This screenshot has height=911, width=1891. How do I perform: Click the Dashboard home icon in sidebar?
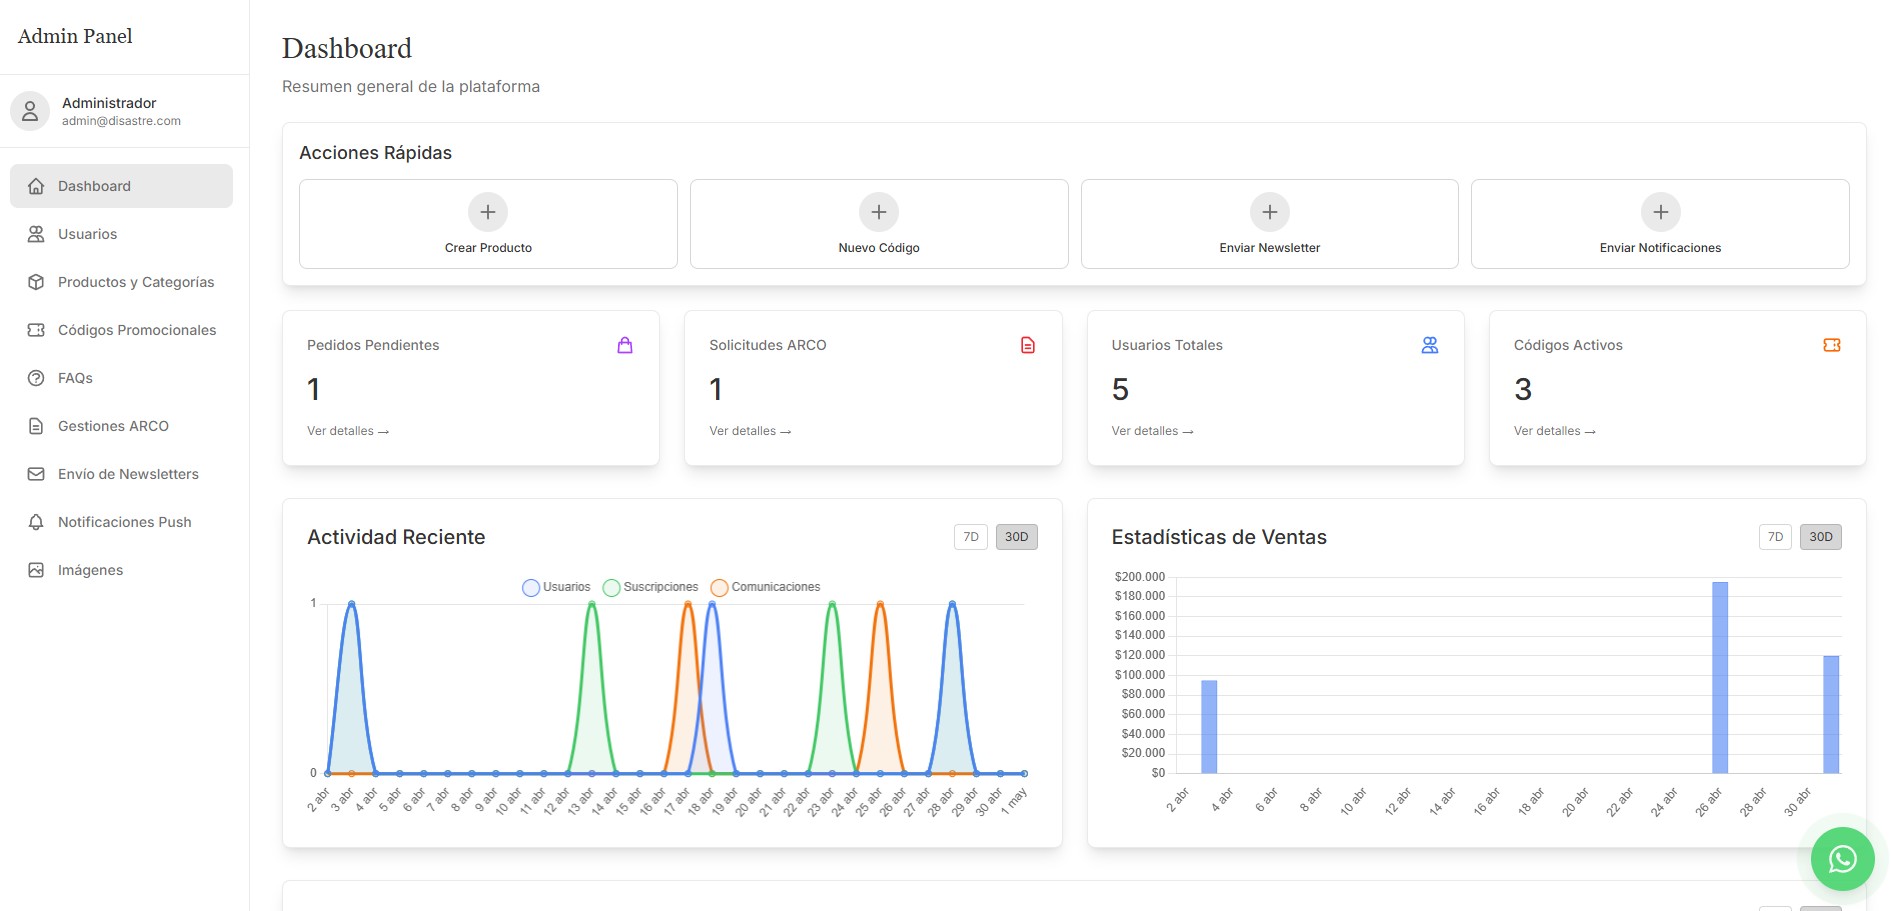click(x=36, y=186)
